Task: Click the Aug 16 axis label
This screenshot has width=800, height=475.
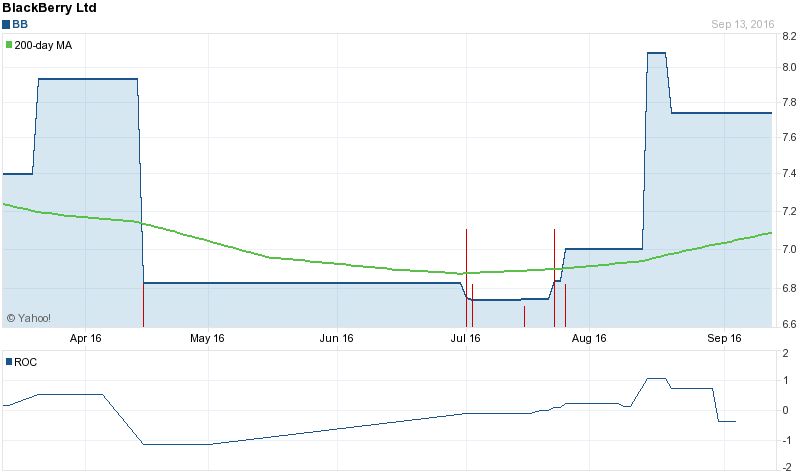Action: click(589, 338)
